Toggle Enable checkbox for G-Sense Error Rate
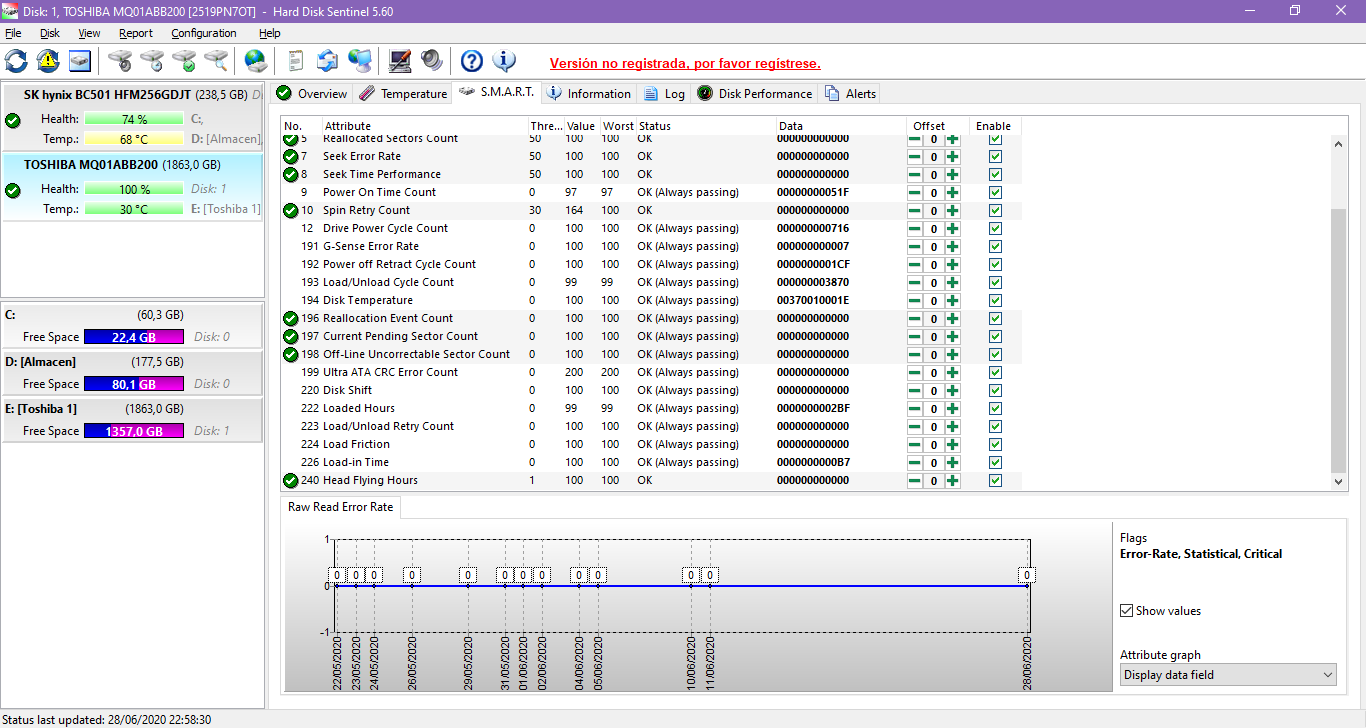This screenshot has width=1366, height=728. (995, 247)
